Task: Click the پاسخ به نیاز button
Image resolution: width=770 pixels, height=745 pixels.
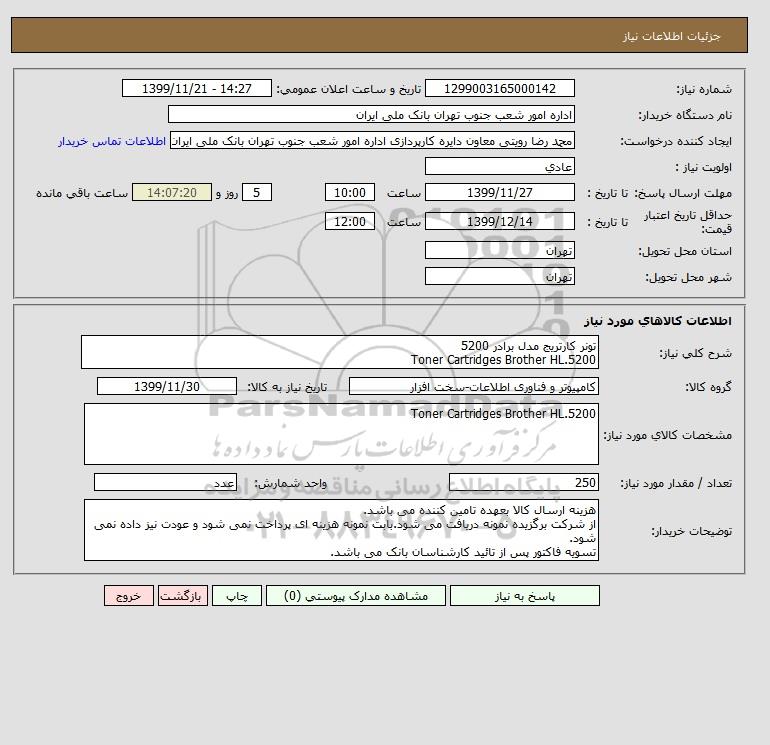Action: (x=524, y=596)
